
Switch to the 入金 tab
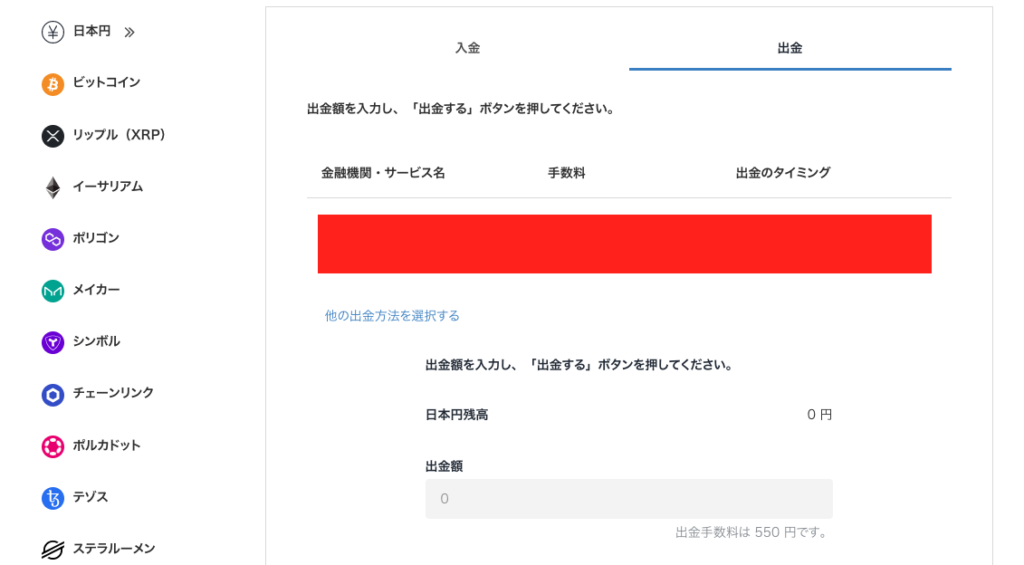click(468, 48)
